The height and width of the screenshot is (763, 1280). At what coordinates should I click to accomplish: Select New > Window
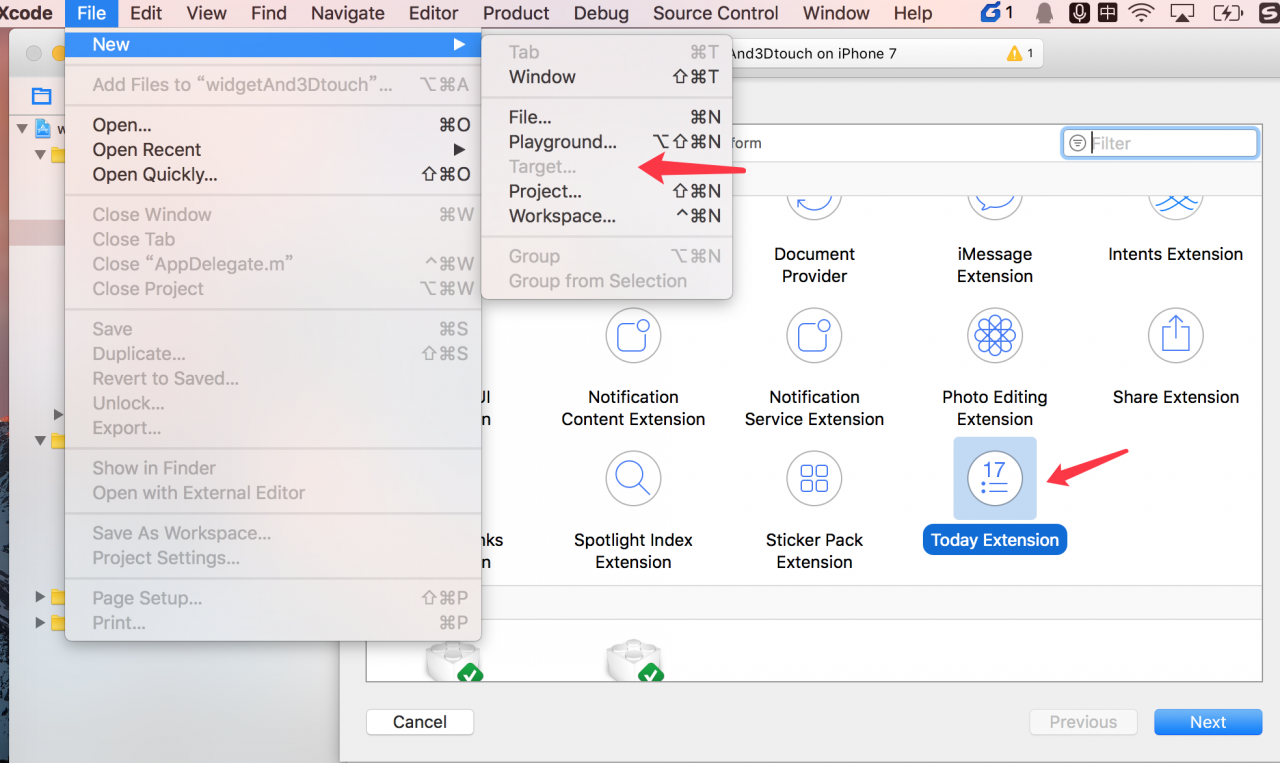coord(607,77)
